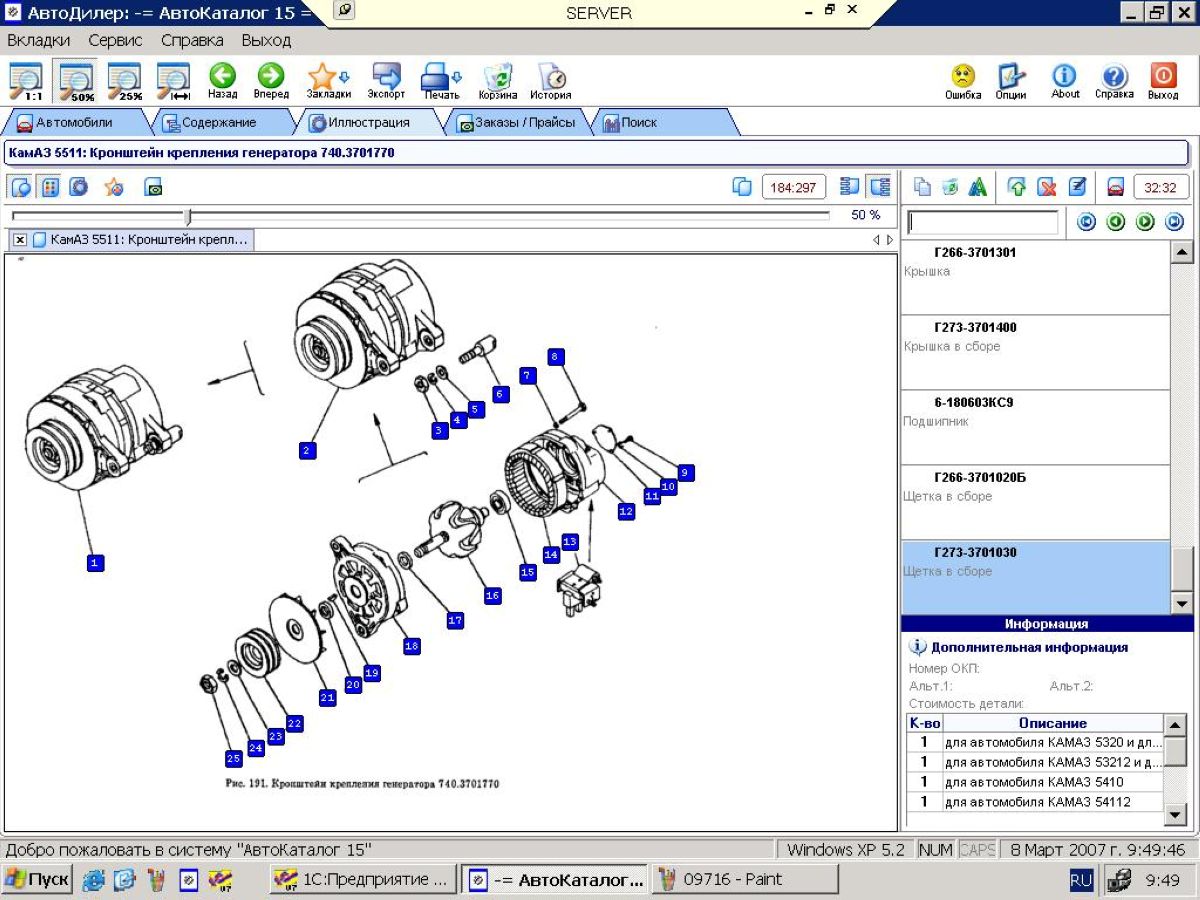Open the Выход menu in menu bar

click(266, 40)
